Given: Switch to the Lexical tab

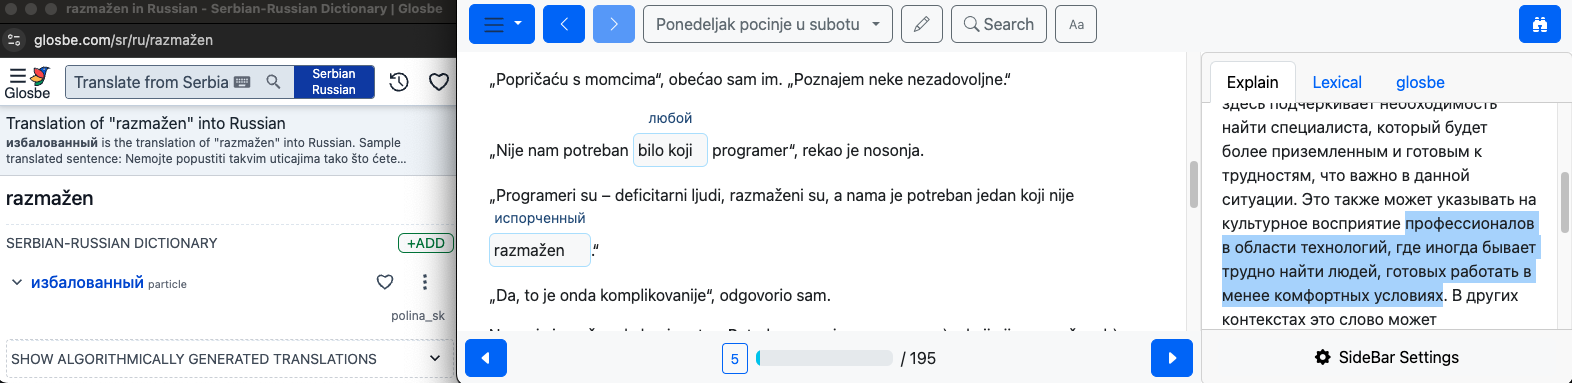Looking at the screenshot, I should pyautogui.click(x=1337, y=82).
